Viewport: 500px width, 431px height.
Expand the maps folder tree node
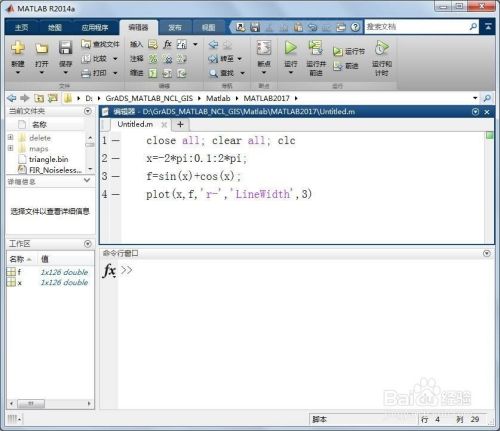11,148
